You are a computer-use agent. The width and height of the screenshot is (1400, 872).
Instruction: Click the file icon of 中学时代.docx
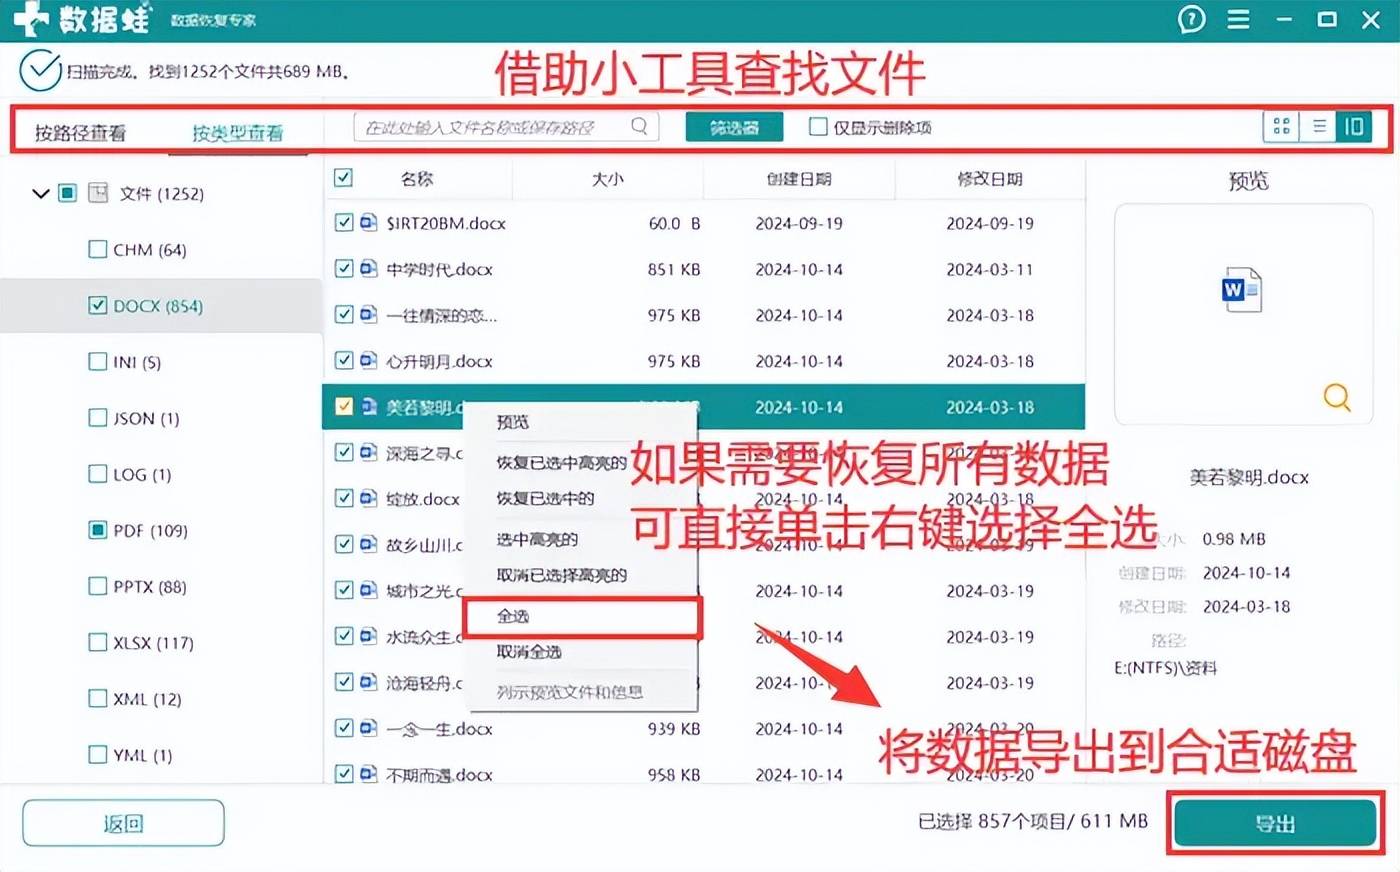[368, 269]
